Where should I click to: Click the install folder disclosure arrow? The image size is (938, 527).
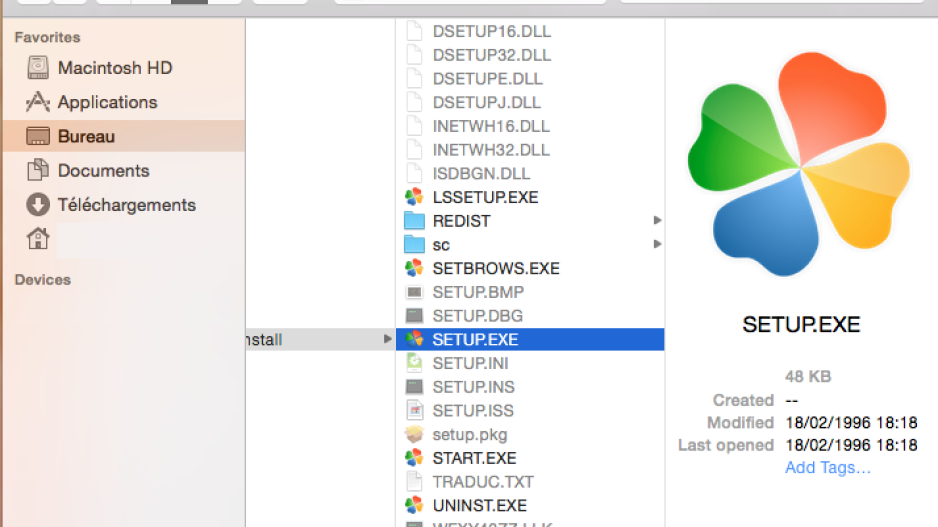pos(387,339)
